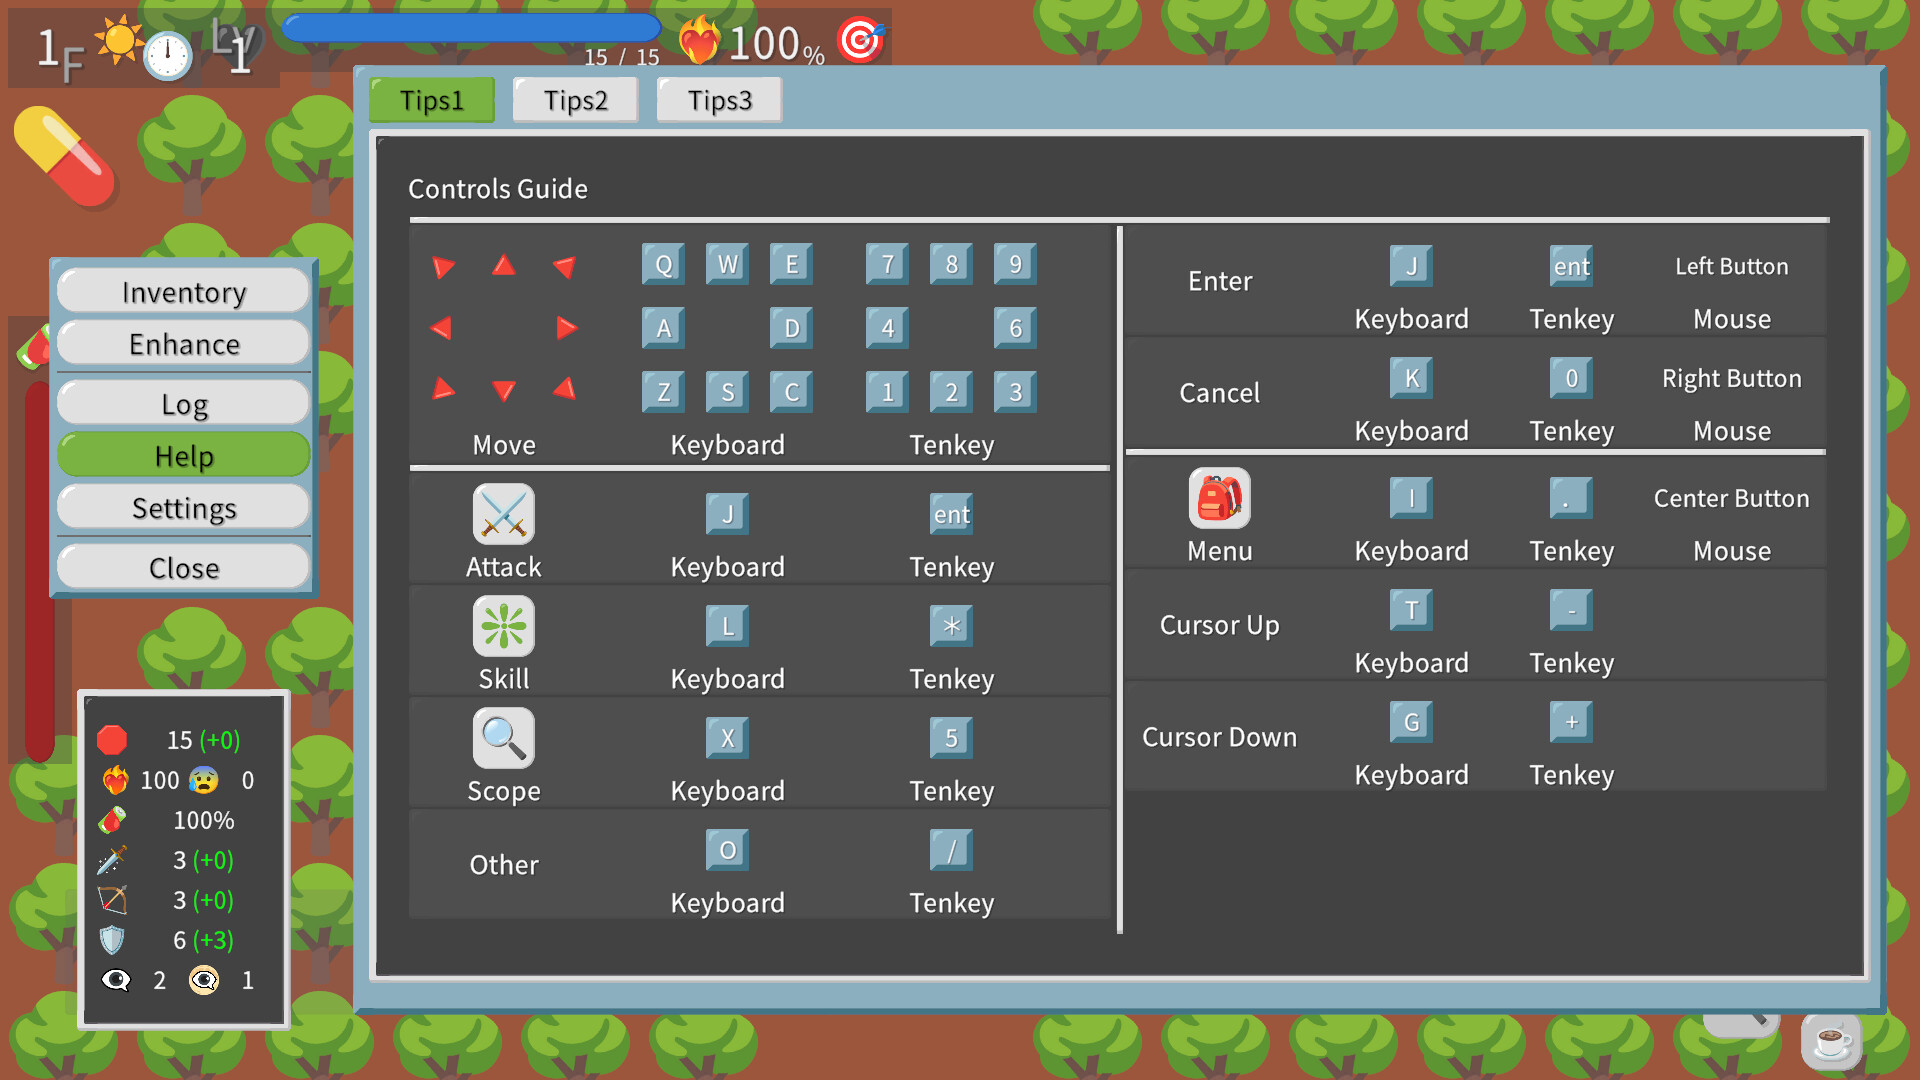This screenshot has height=1080, width=1920.
Task: Click the clock icon beside the sun
Action: coord(168,55)
